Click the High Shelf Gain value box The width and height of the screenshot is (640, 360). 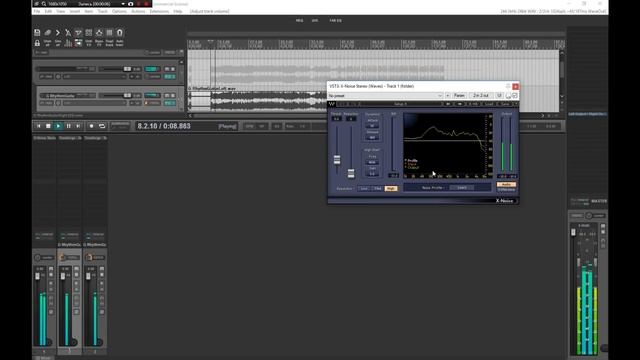coord(372,174)
